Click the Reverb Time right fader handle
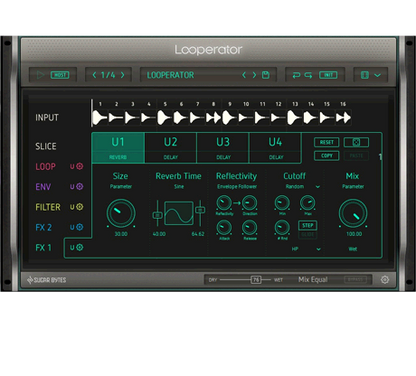The height and width of the screenshot is (376, 416). tap(200, 210)
